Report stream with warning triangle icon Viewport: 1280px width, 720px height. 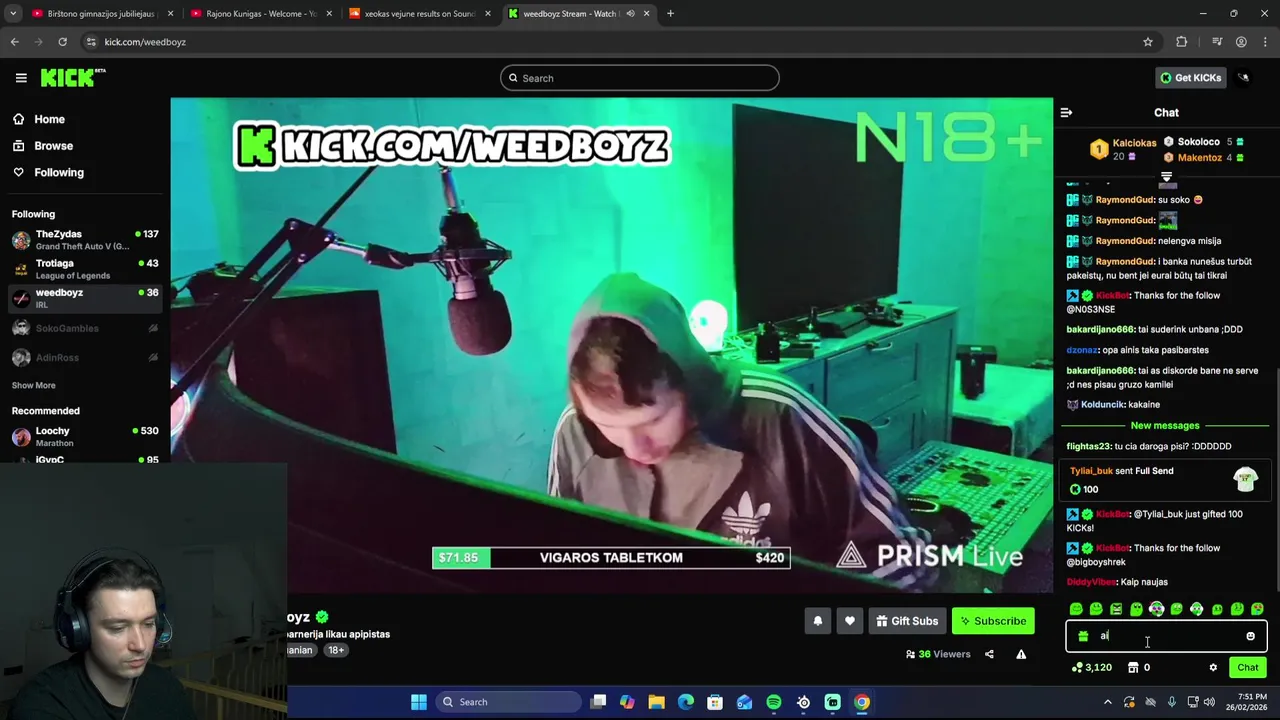(x=1021, y=654)
